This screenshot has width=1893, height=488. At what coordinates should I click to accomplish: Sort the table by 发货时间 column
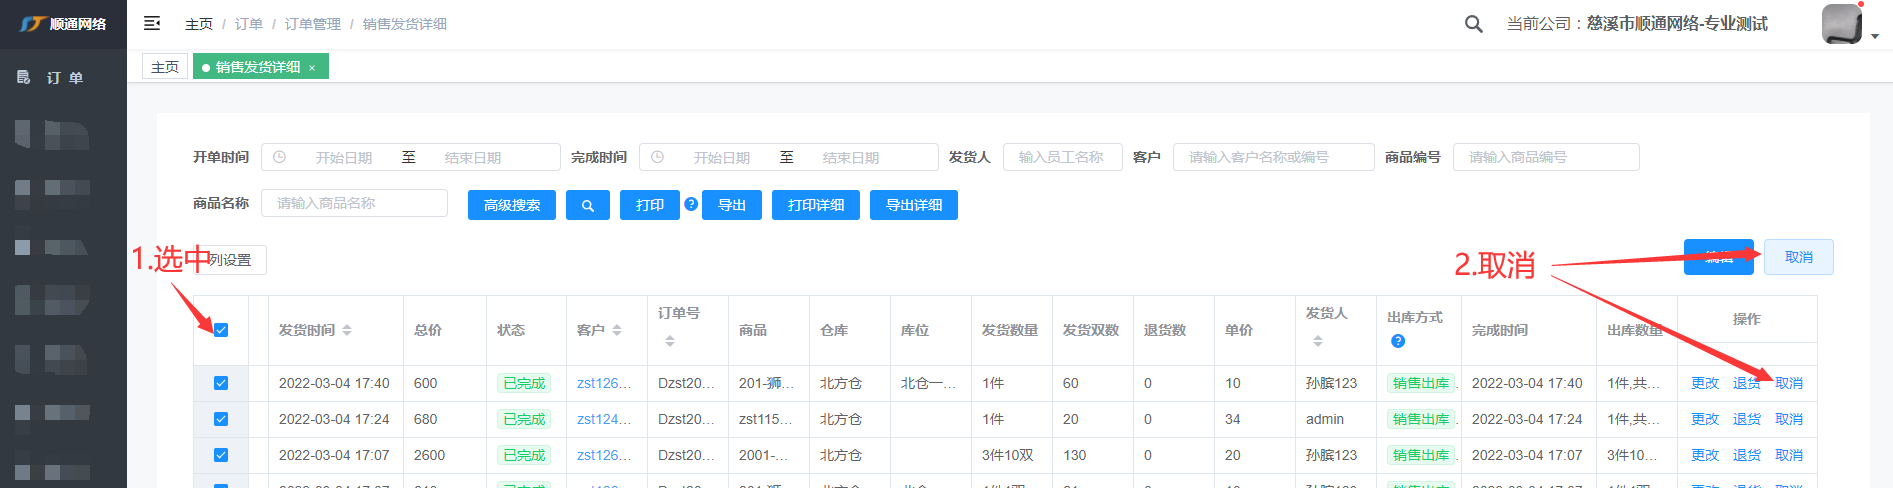coord(347,330)
